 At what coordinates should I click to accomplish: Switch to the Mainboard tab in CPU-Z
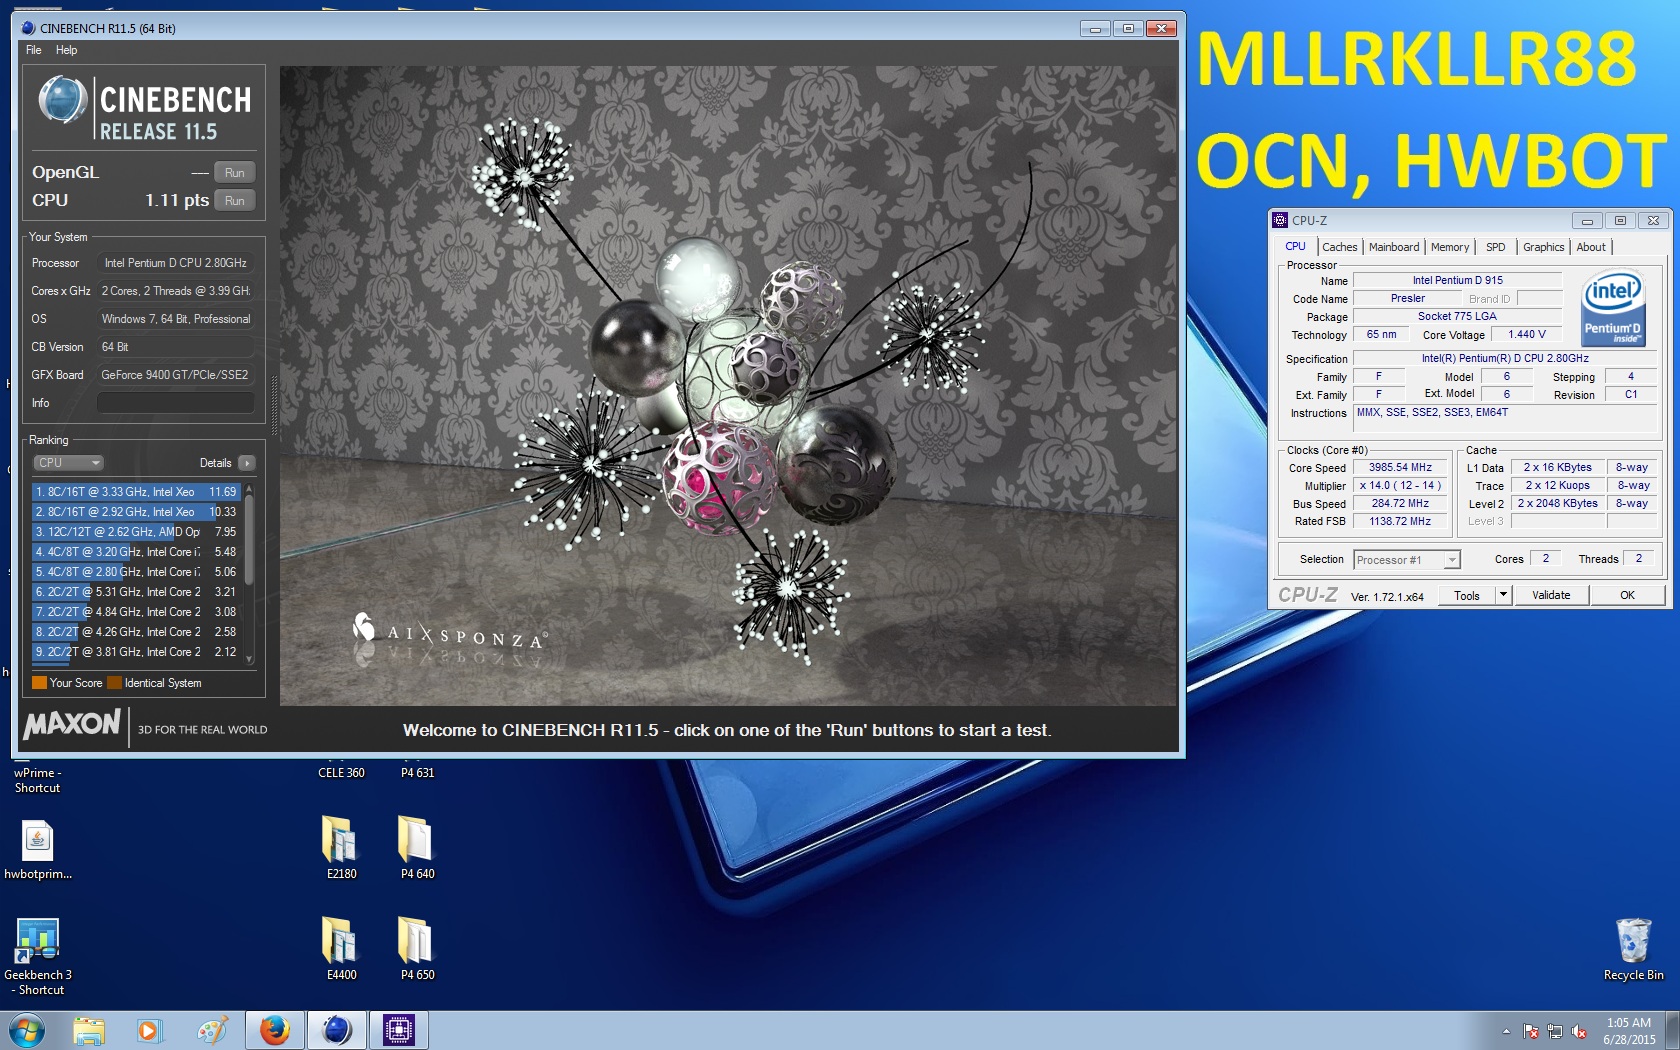click(1394, 247)
